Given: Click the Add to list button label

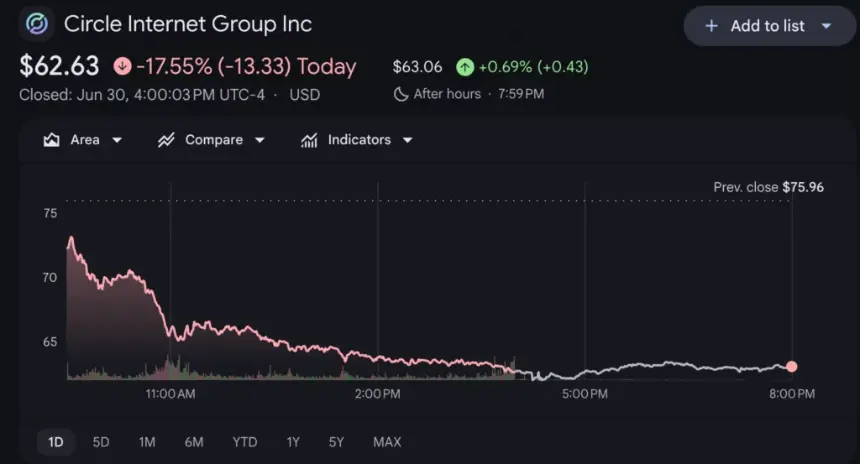Looking at the screenshot, I should [x=767, y=26].
